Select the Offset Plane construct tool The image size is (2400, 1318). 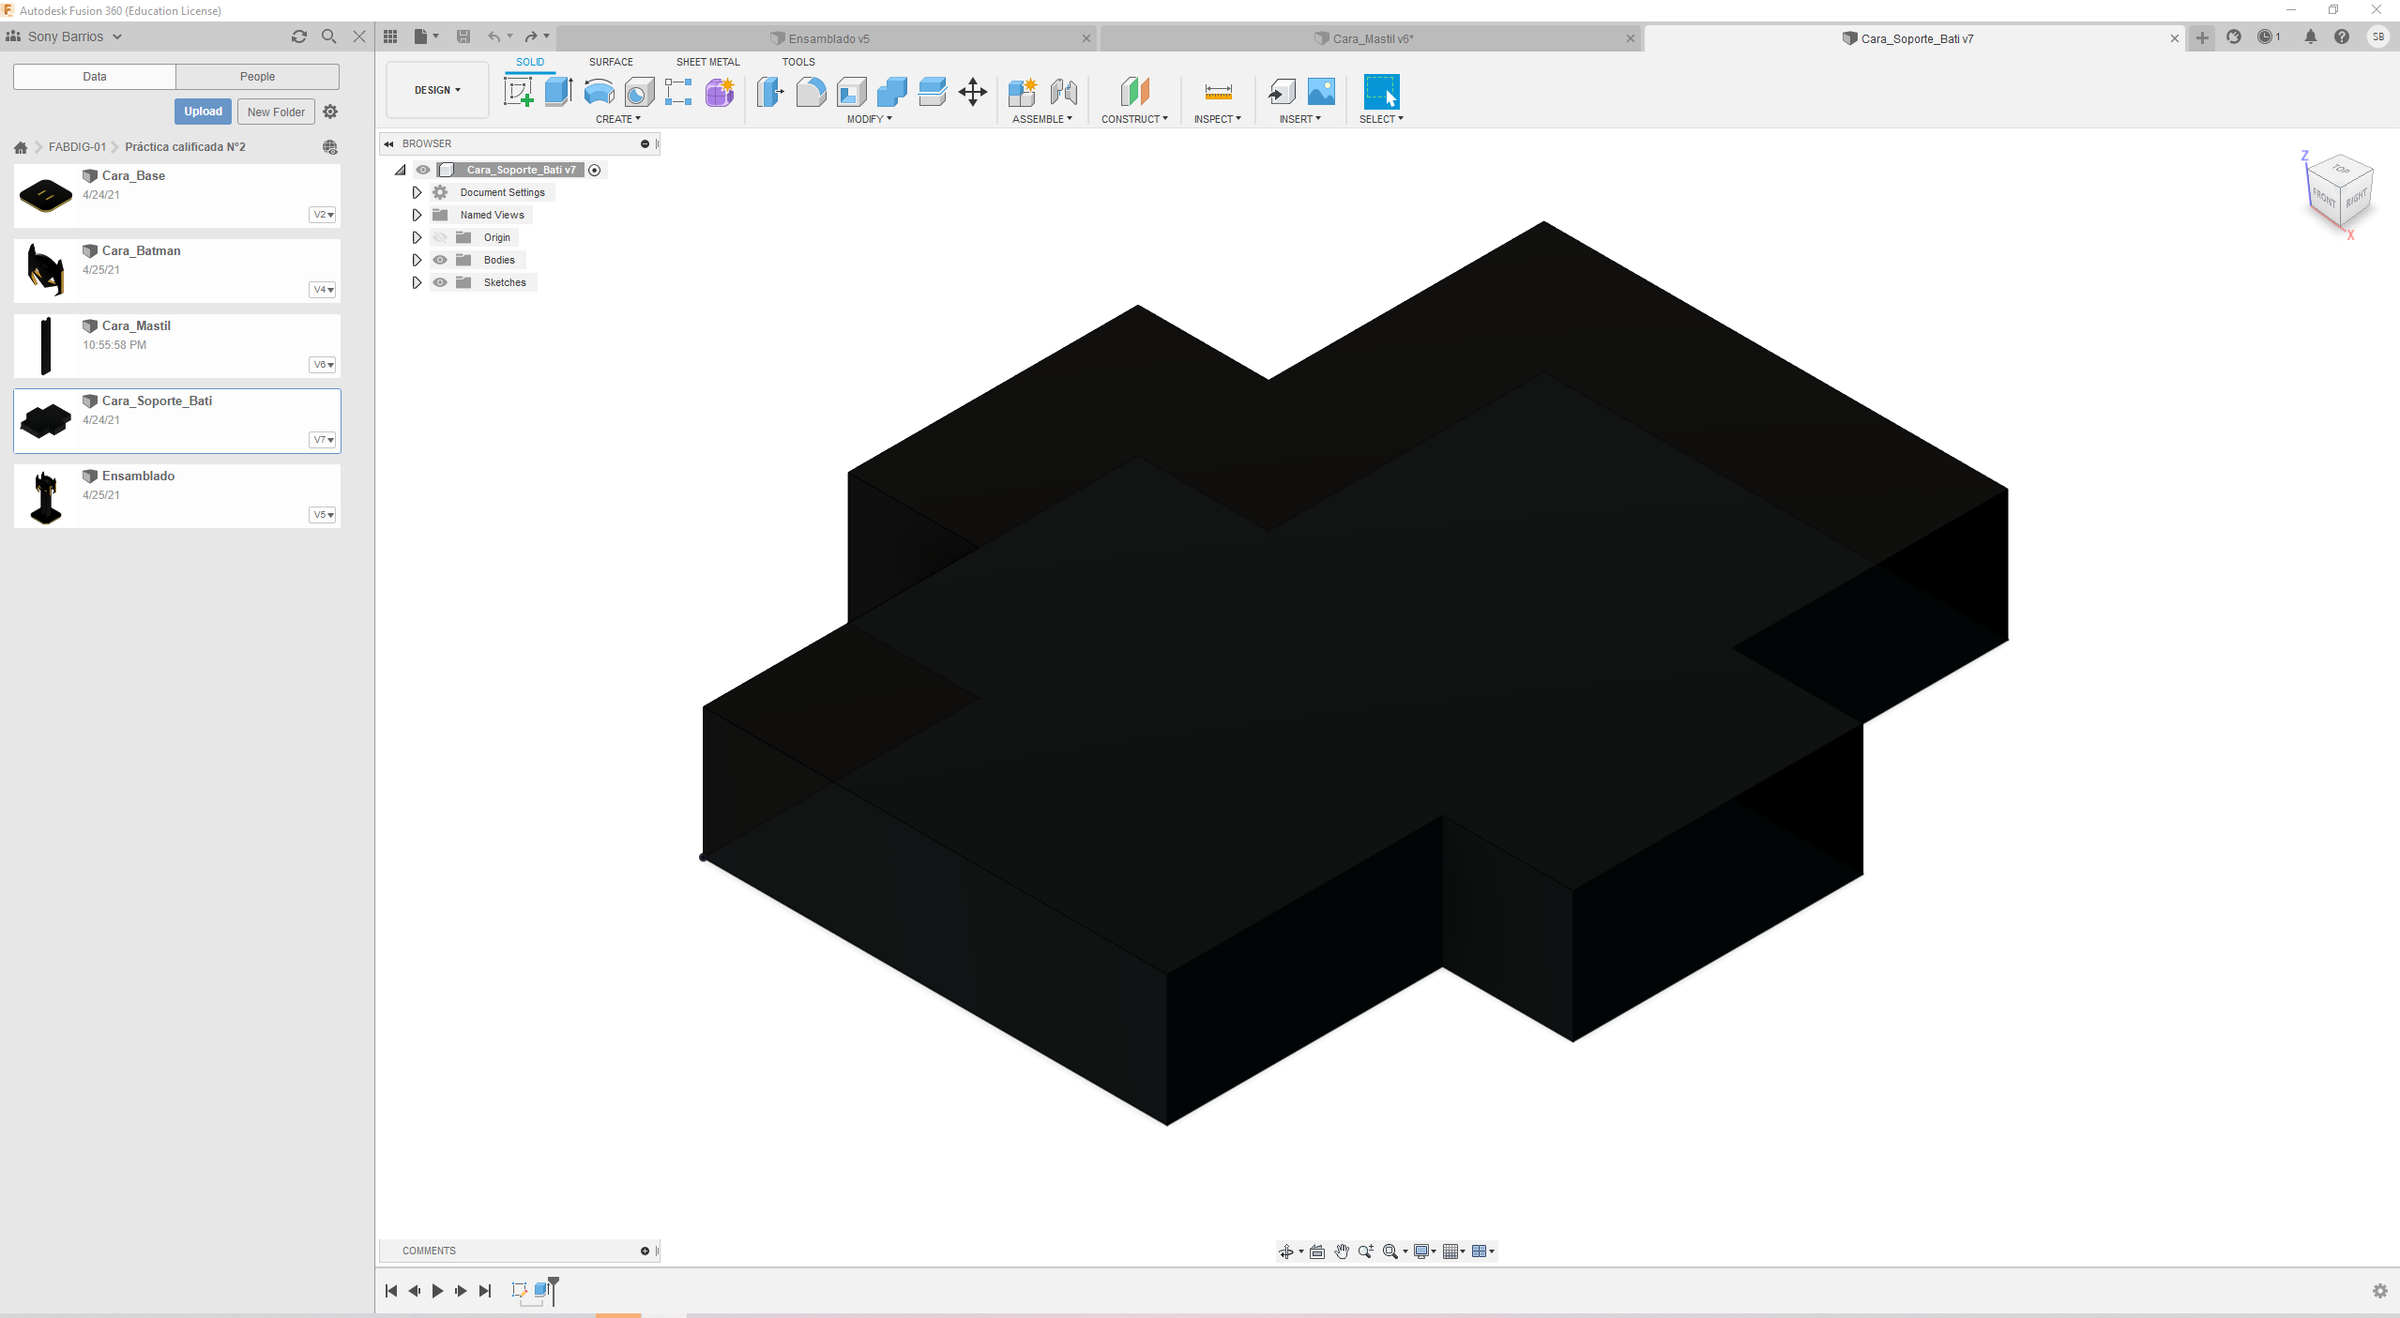point(1134,92)
